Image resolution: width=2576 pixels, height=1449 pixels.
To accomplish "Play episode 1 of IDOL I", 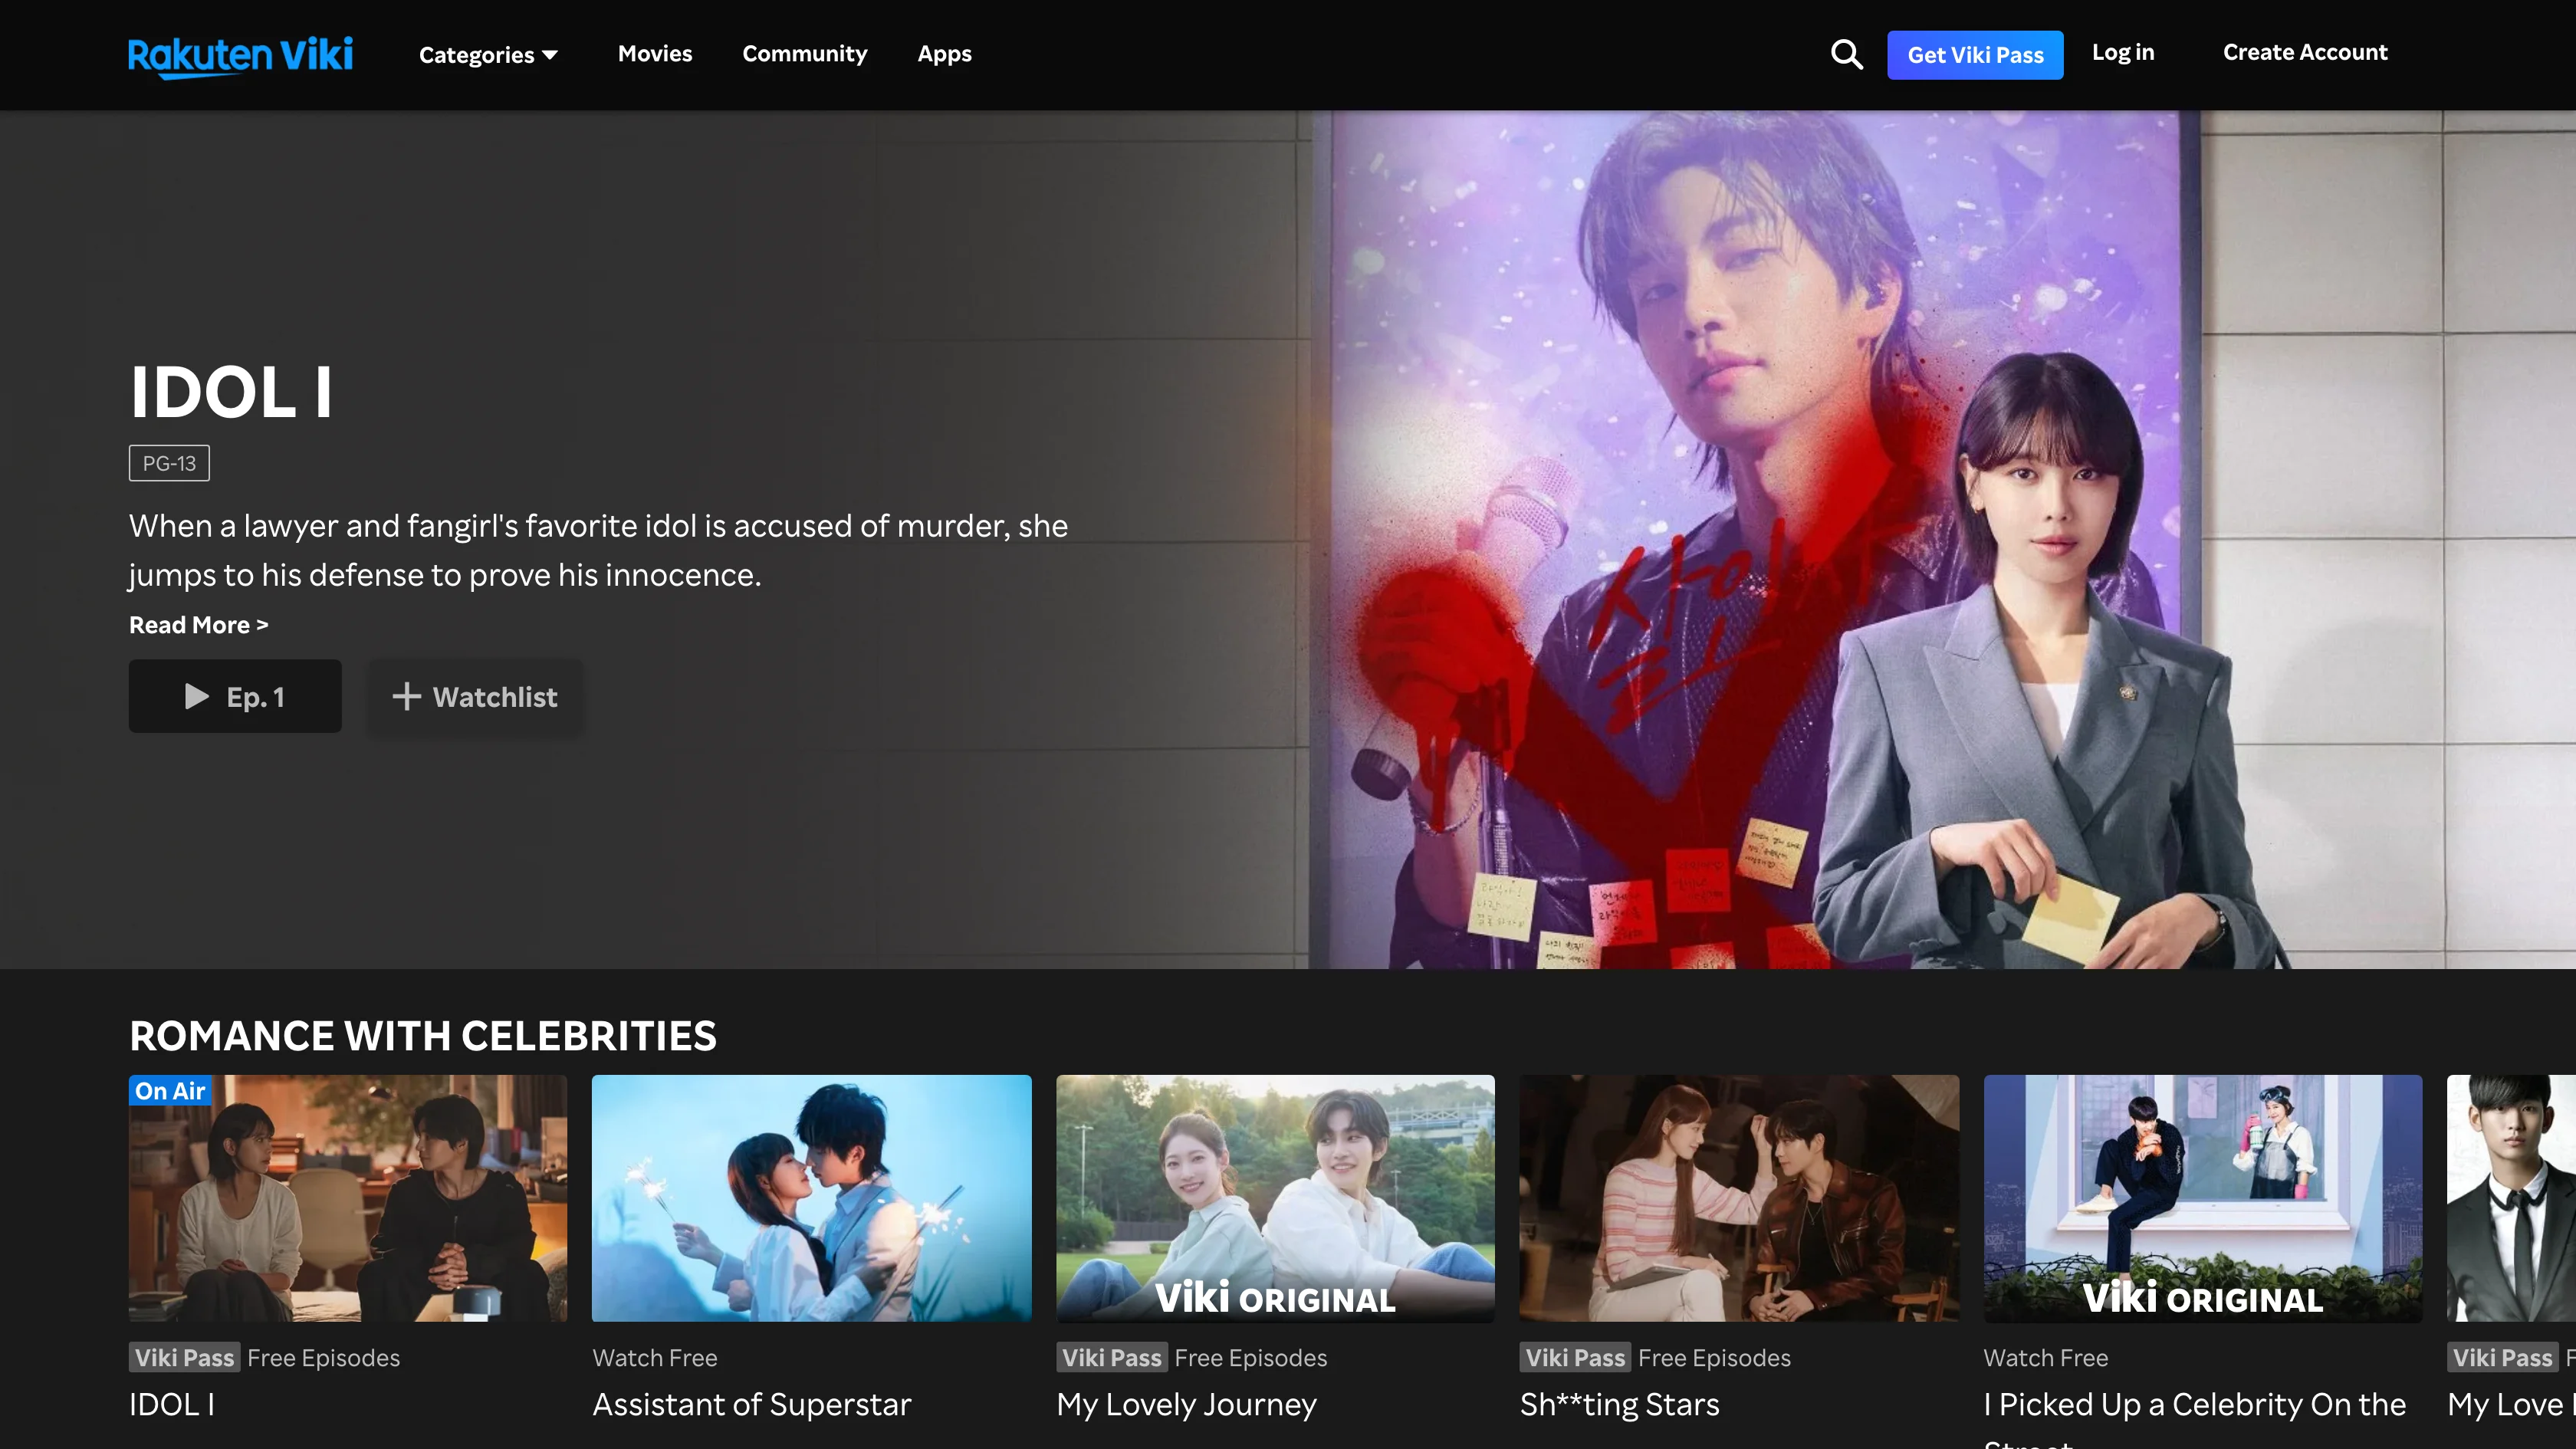I will tap(235, 696).
